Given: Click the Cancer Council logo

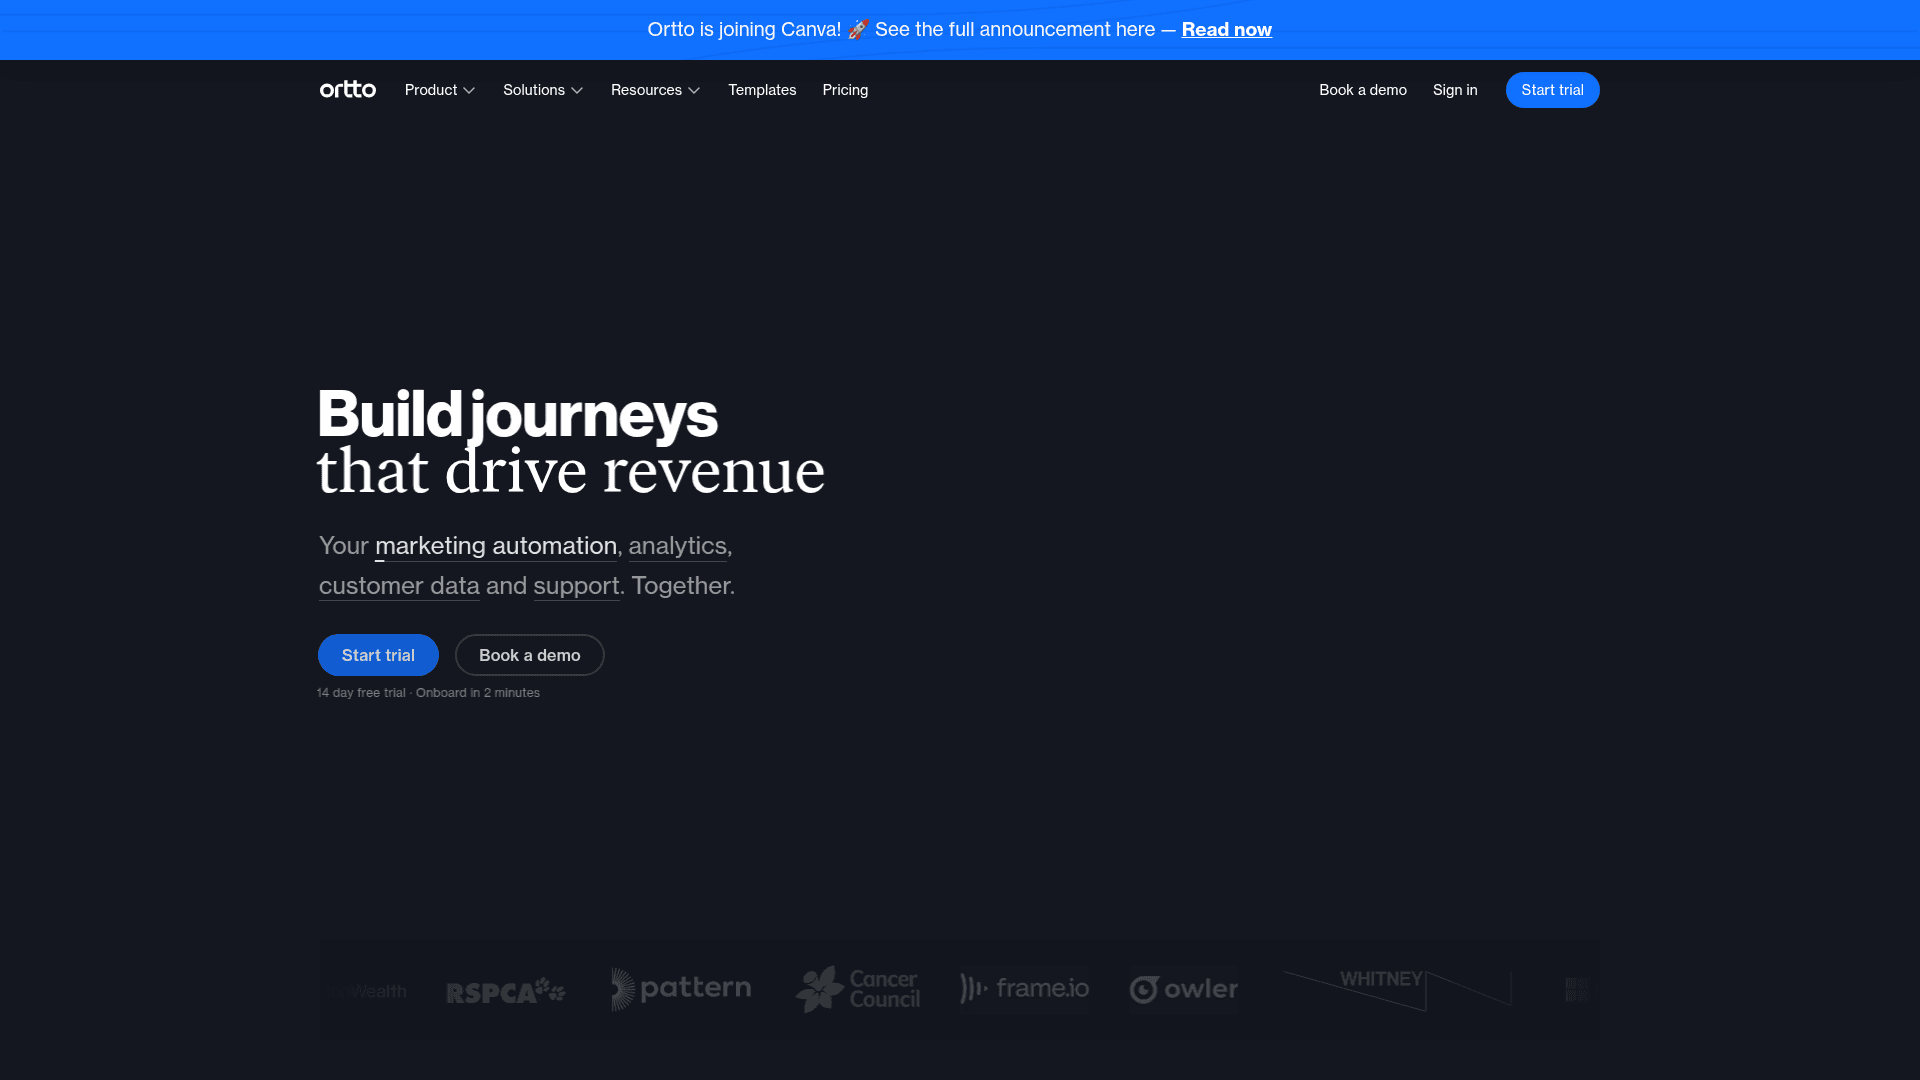Looking at the screenshot, I should (858, 989).
